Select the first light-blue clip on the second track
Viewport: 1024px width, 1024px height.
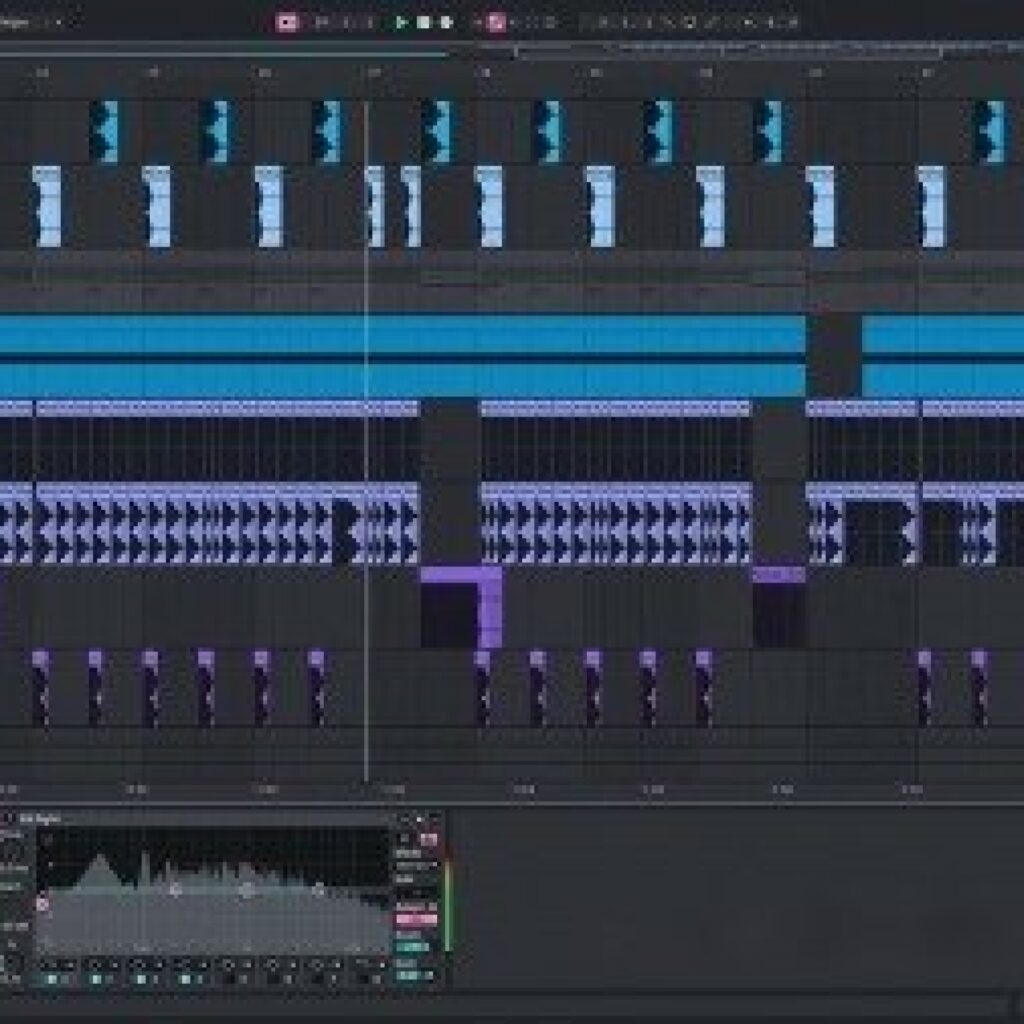click(47, 207)
